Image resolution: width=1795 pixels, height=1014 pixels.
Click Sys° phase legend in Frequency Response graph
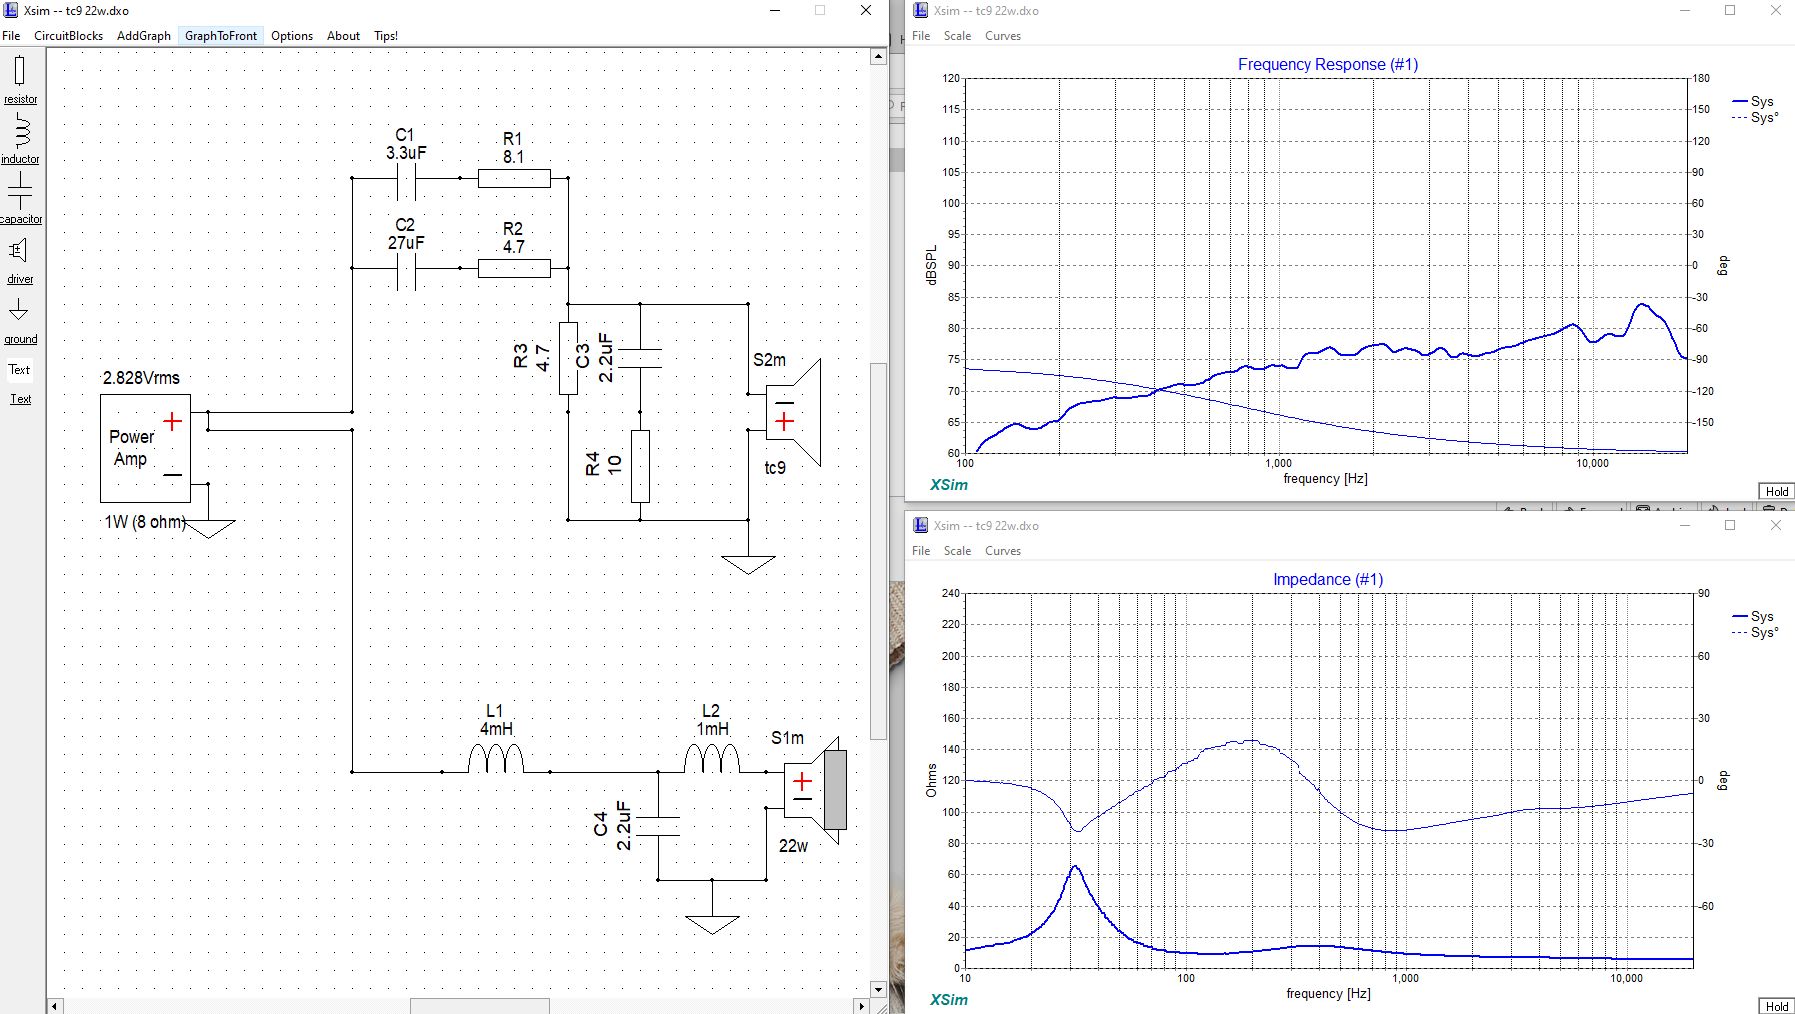pyautogui.click(x=1754, y=118)
